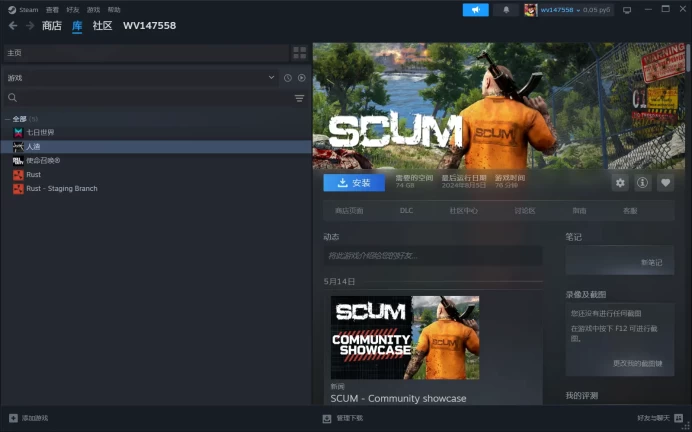Viewport: 692px width, 432px height.
Task: Open the 好友 menu
Action: point(73,10)
